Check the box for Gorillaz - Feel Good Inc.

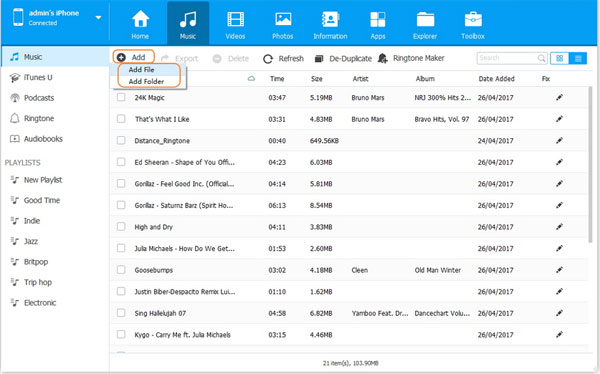pyautogui.click(x=121, y=183)
